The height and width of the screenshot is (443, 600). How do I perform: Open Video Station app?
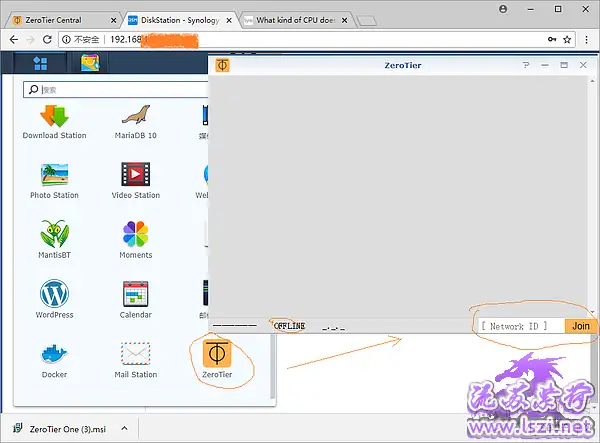[135, 182]
